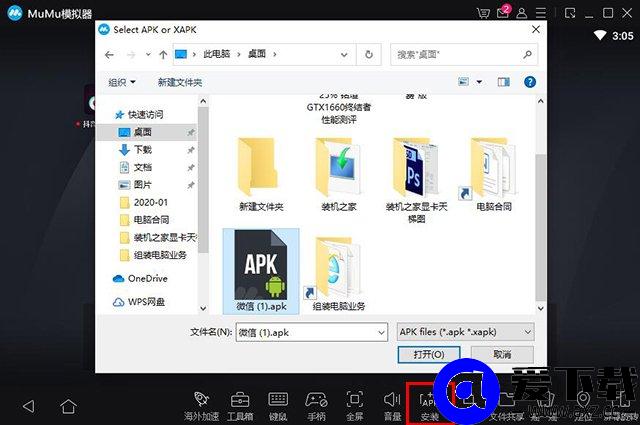
Task: Click the computer icon in address bar
Action: (181, 54)
